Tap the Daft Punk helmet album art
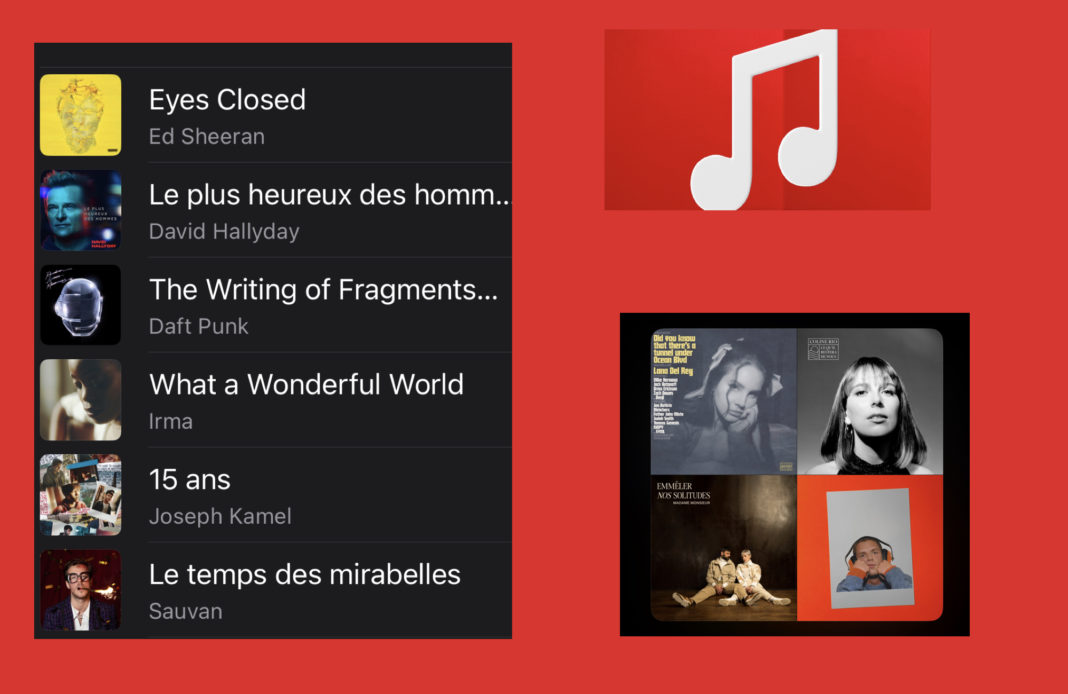 coord(80,305)
